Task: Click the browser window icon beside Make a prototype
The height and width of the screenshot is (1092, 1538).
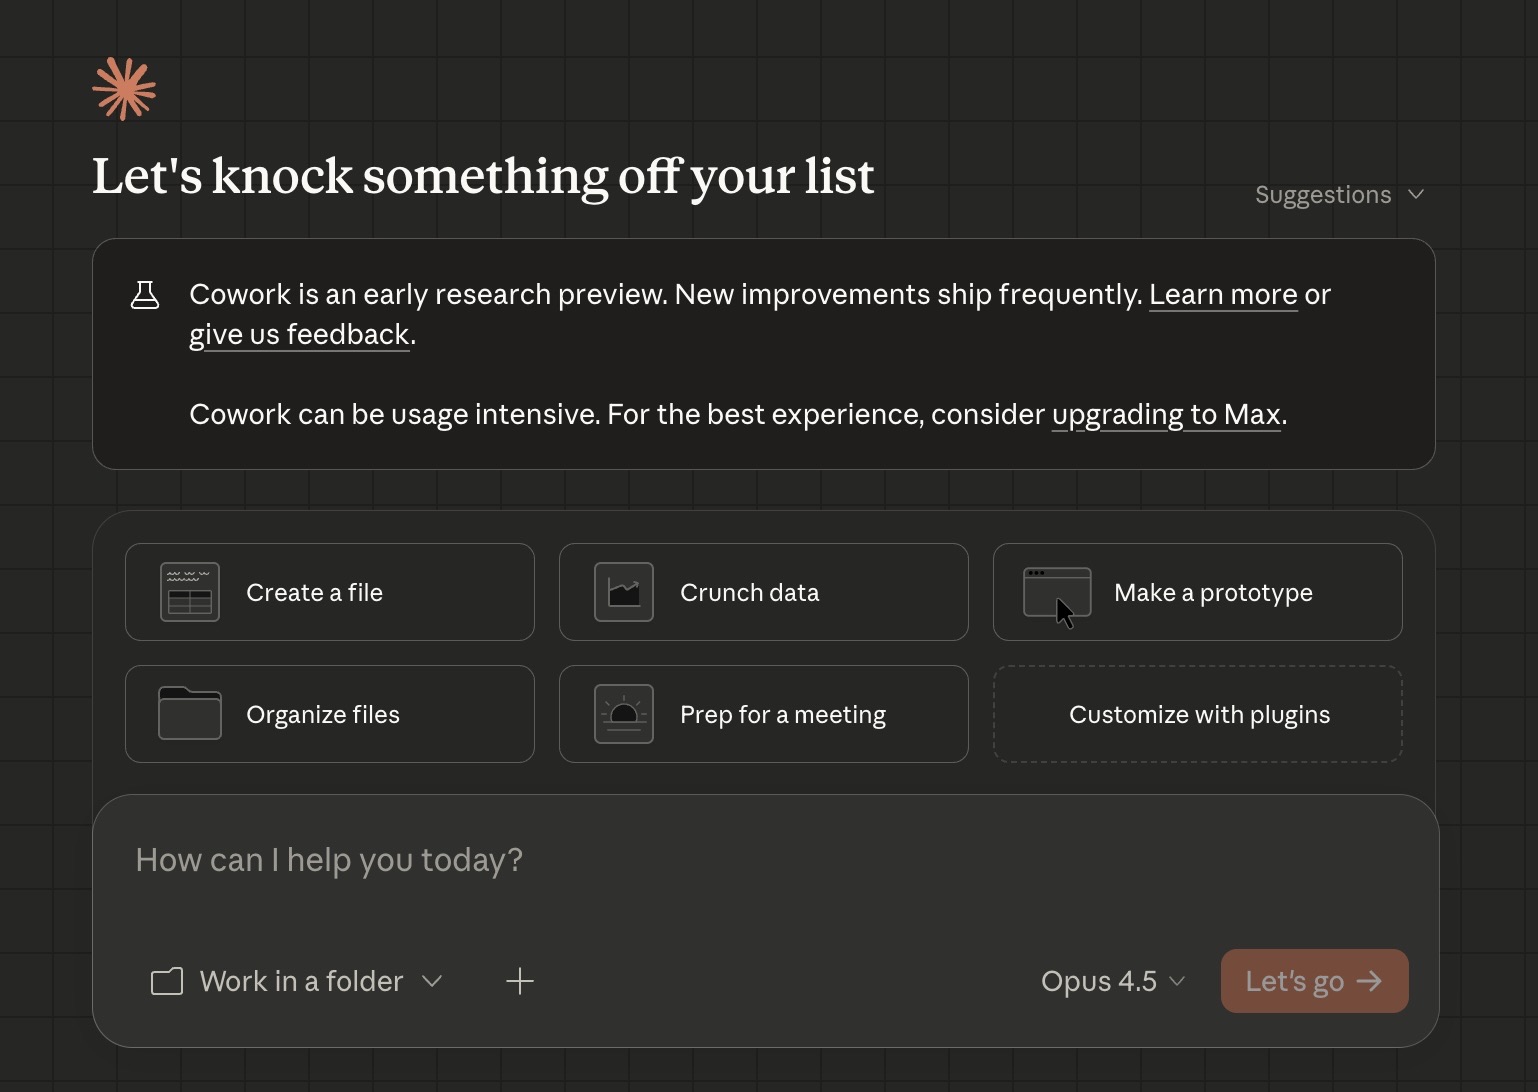Action: click(x=1057, y=592)
